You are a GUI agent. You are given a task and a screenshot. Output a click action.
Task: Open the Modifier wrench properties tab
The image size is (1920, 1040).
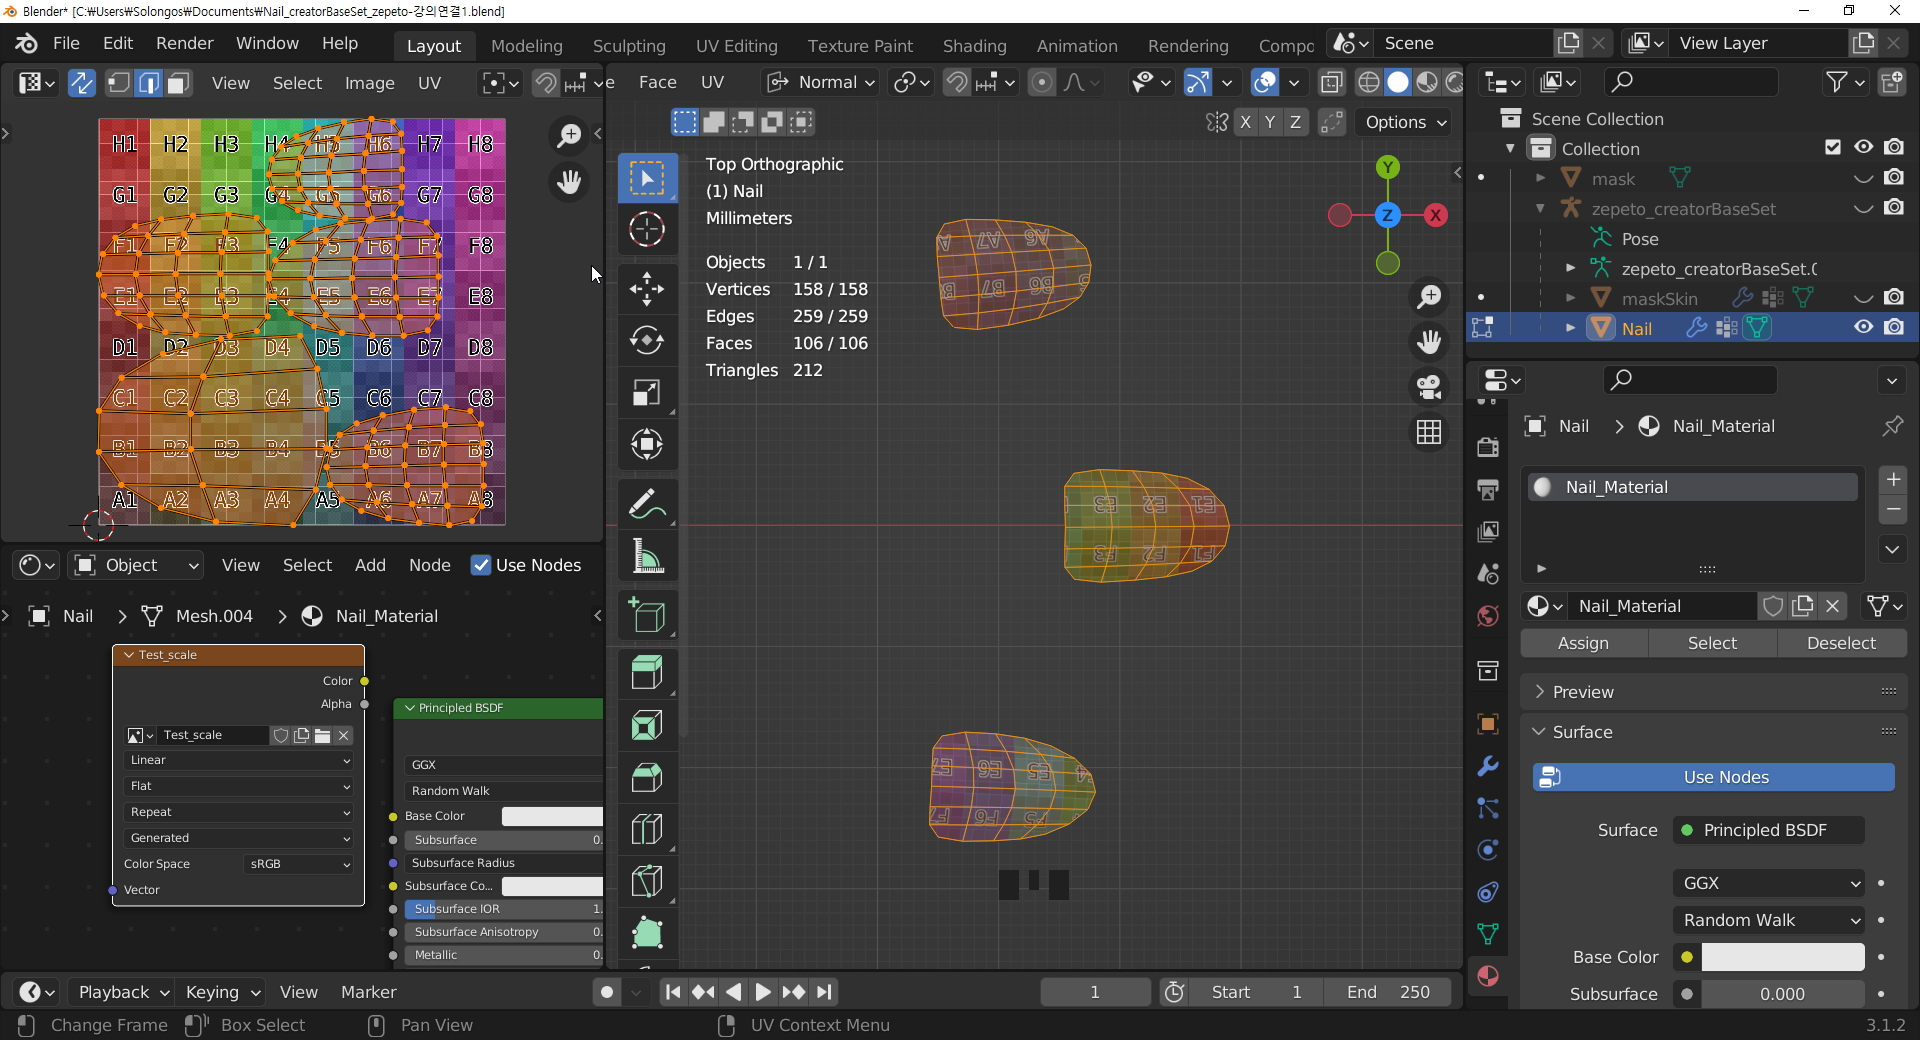tap(1488, 766)
